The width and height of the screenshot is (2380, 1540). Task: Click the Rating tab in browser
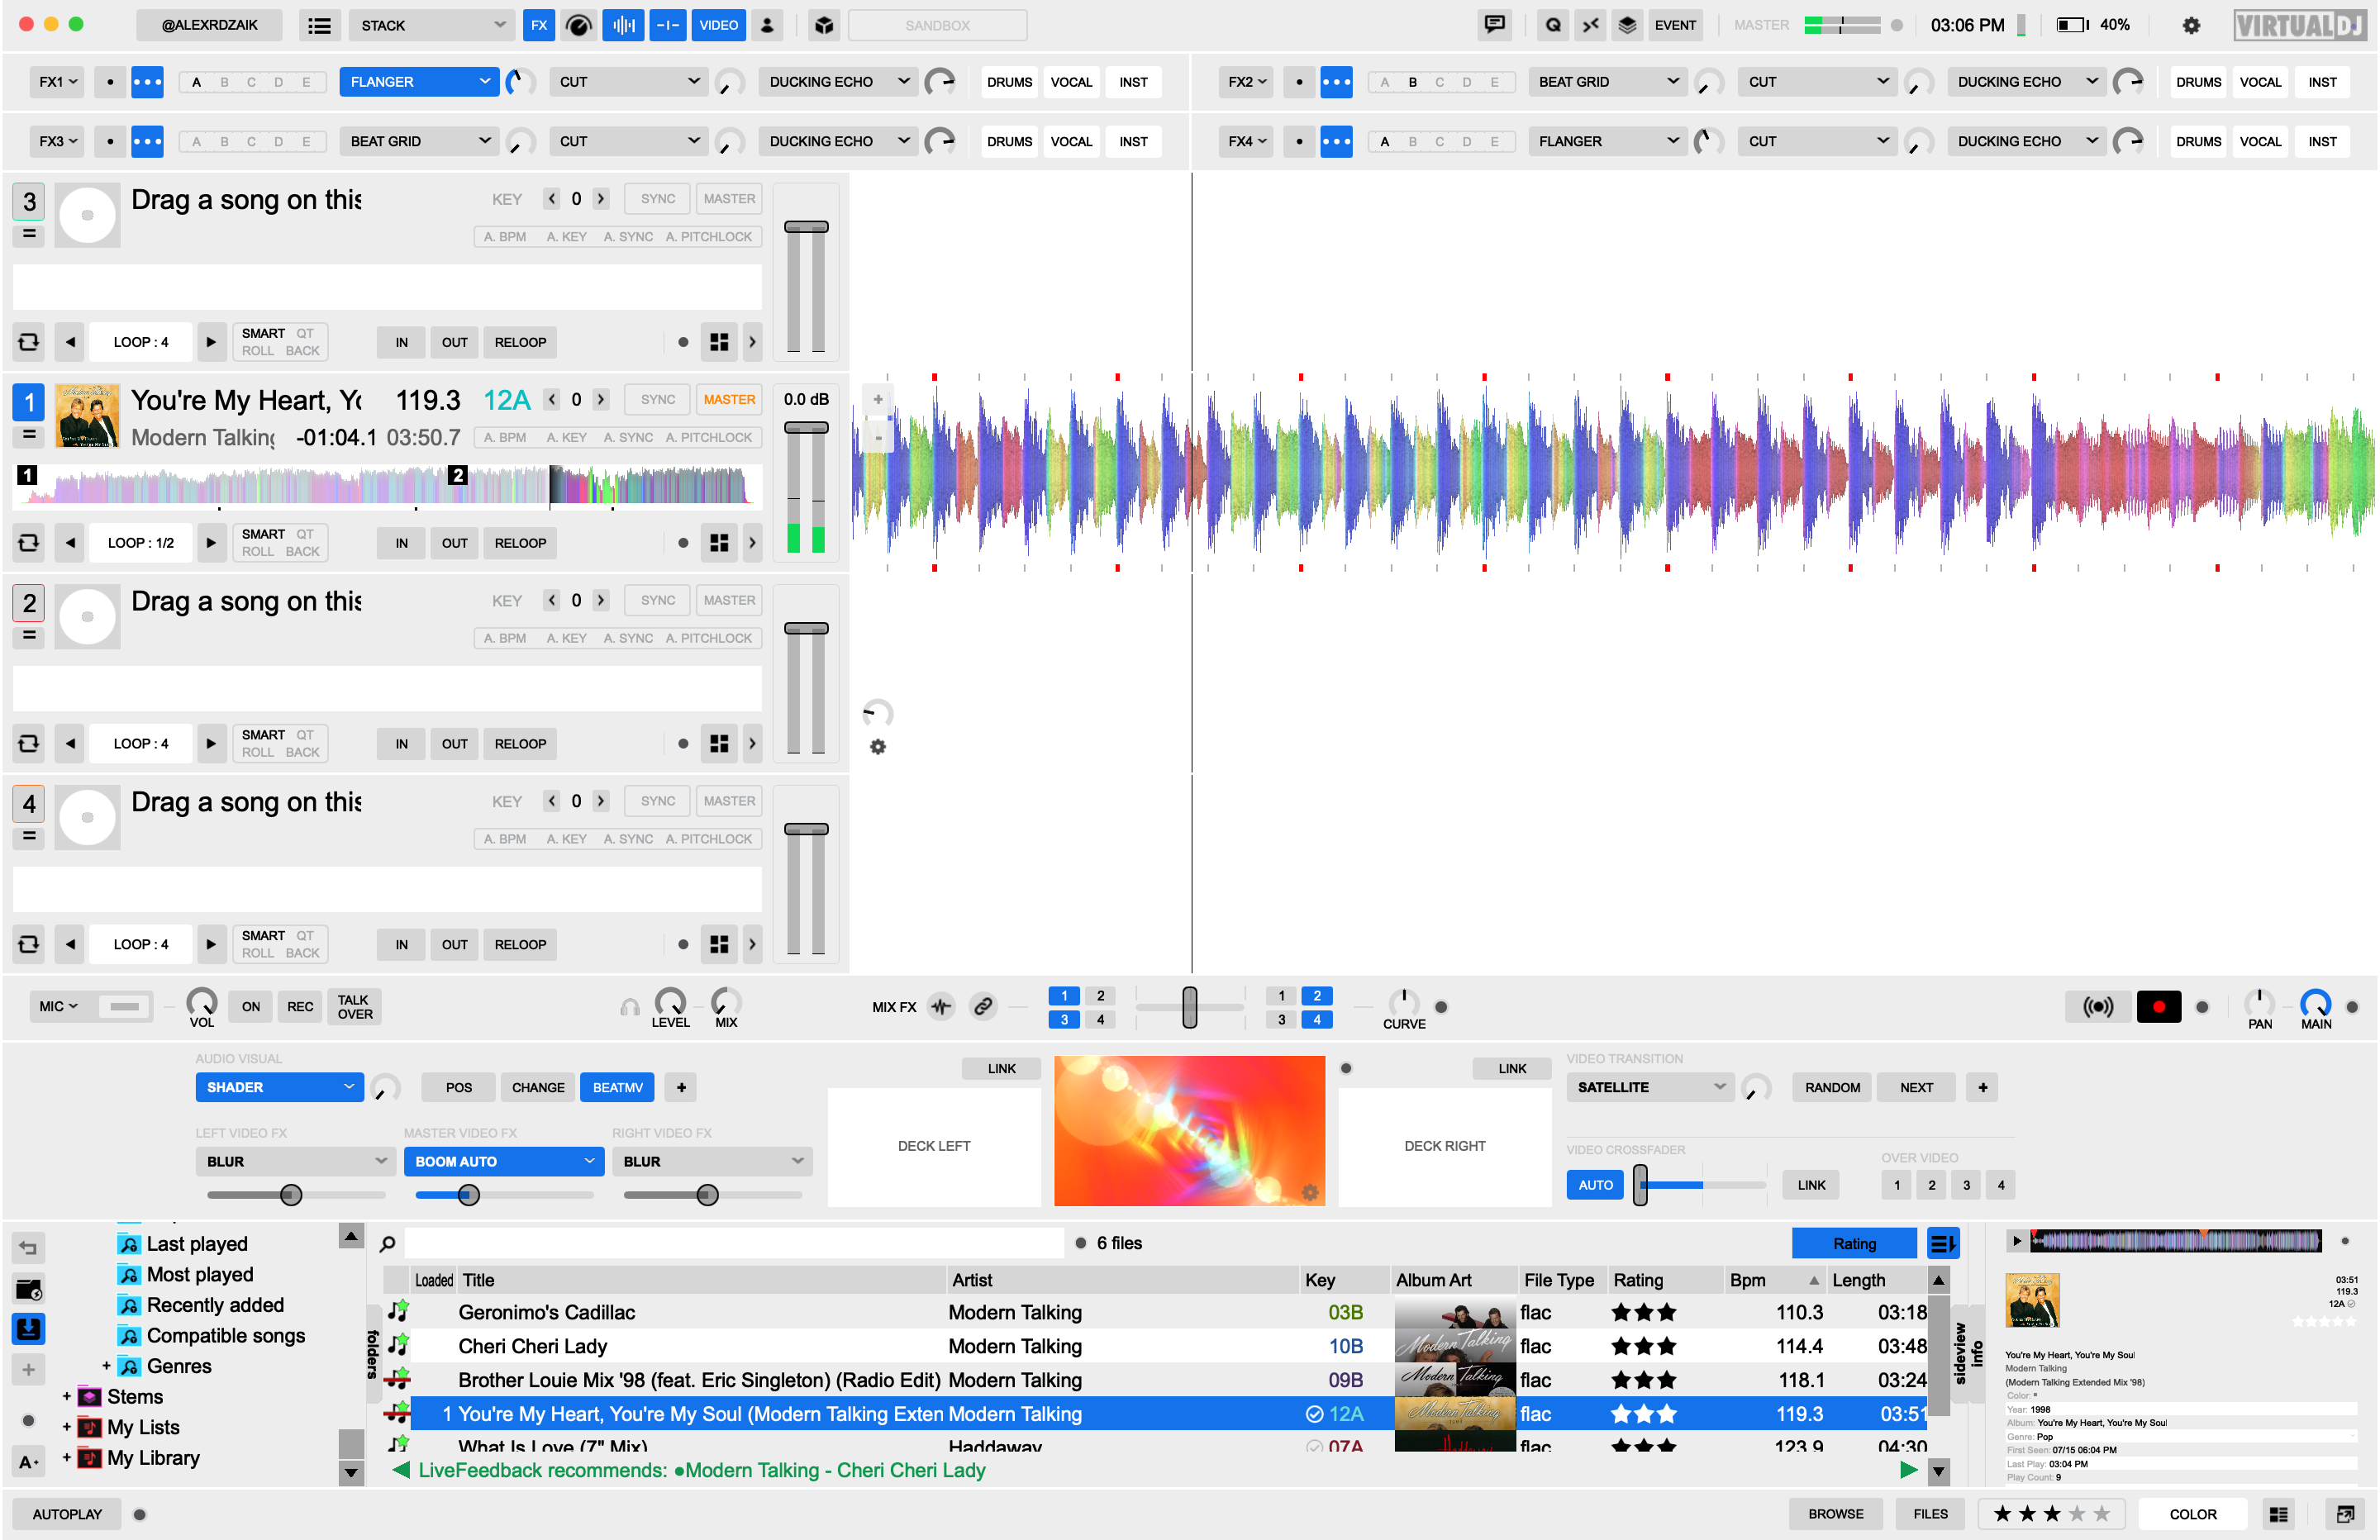(x=1853, y=1243)
